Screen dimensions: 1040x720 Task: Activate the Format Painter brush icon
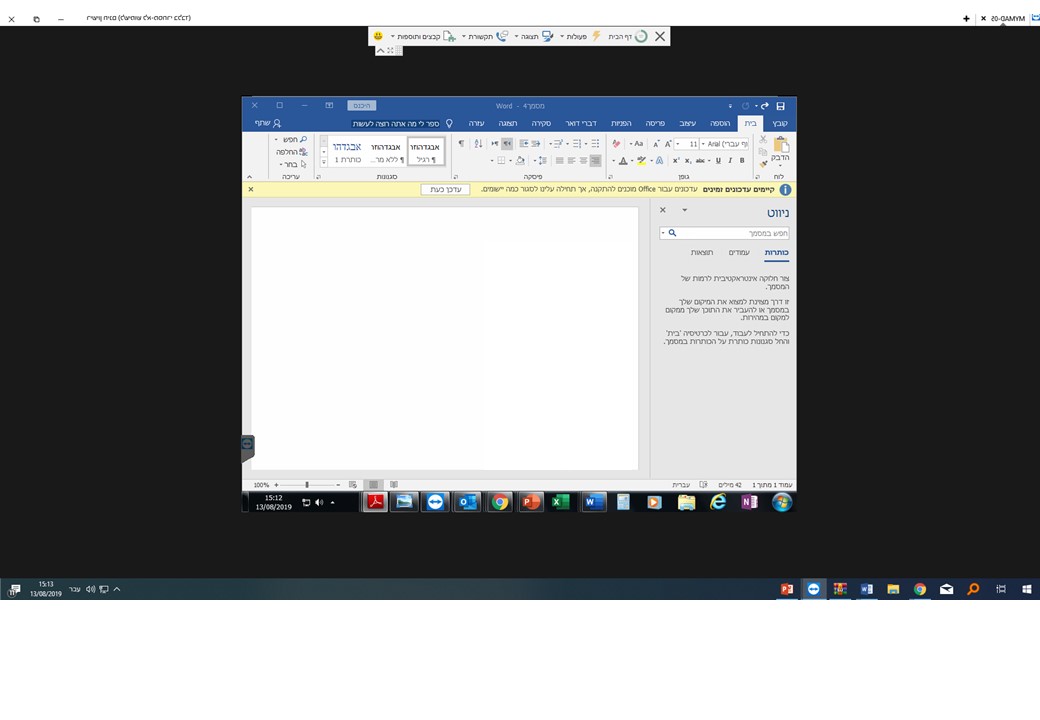tap(763, 163)
